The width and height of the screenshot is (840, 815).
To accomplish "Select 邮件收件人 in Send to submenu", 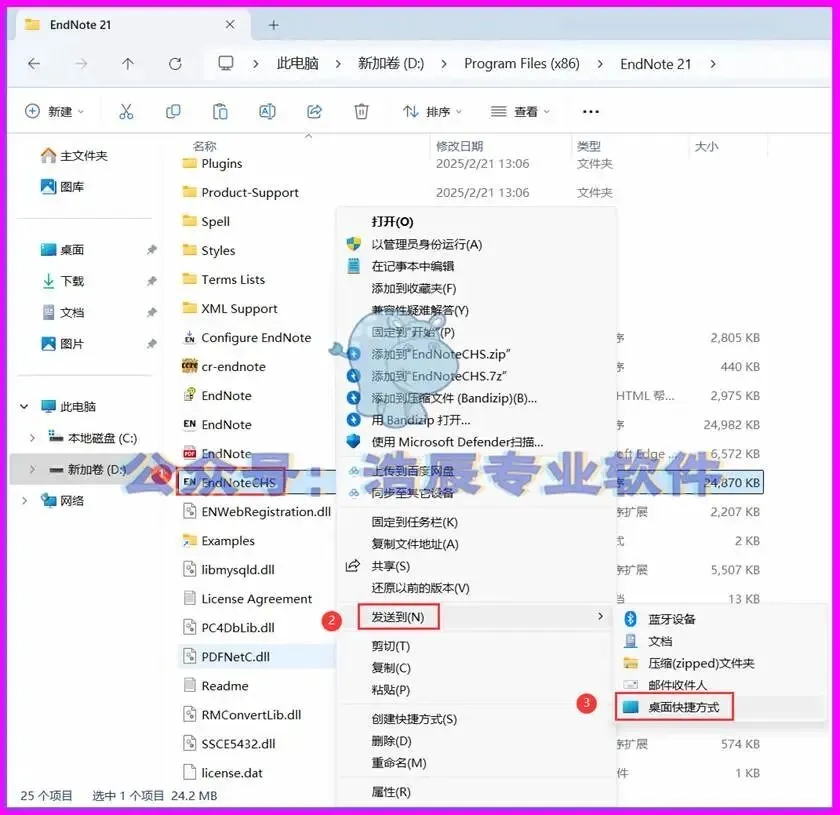I will click(677, 685).
